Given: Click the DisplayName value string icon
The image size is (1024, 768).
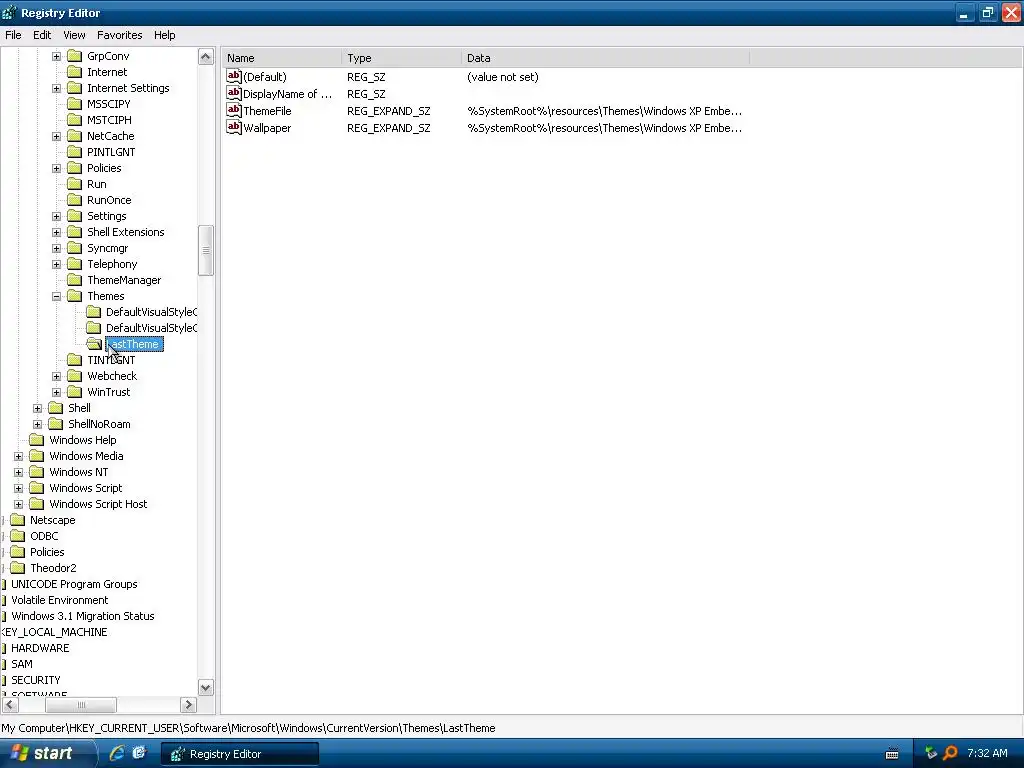Looking at the screenshot, I should click(234, 93).
